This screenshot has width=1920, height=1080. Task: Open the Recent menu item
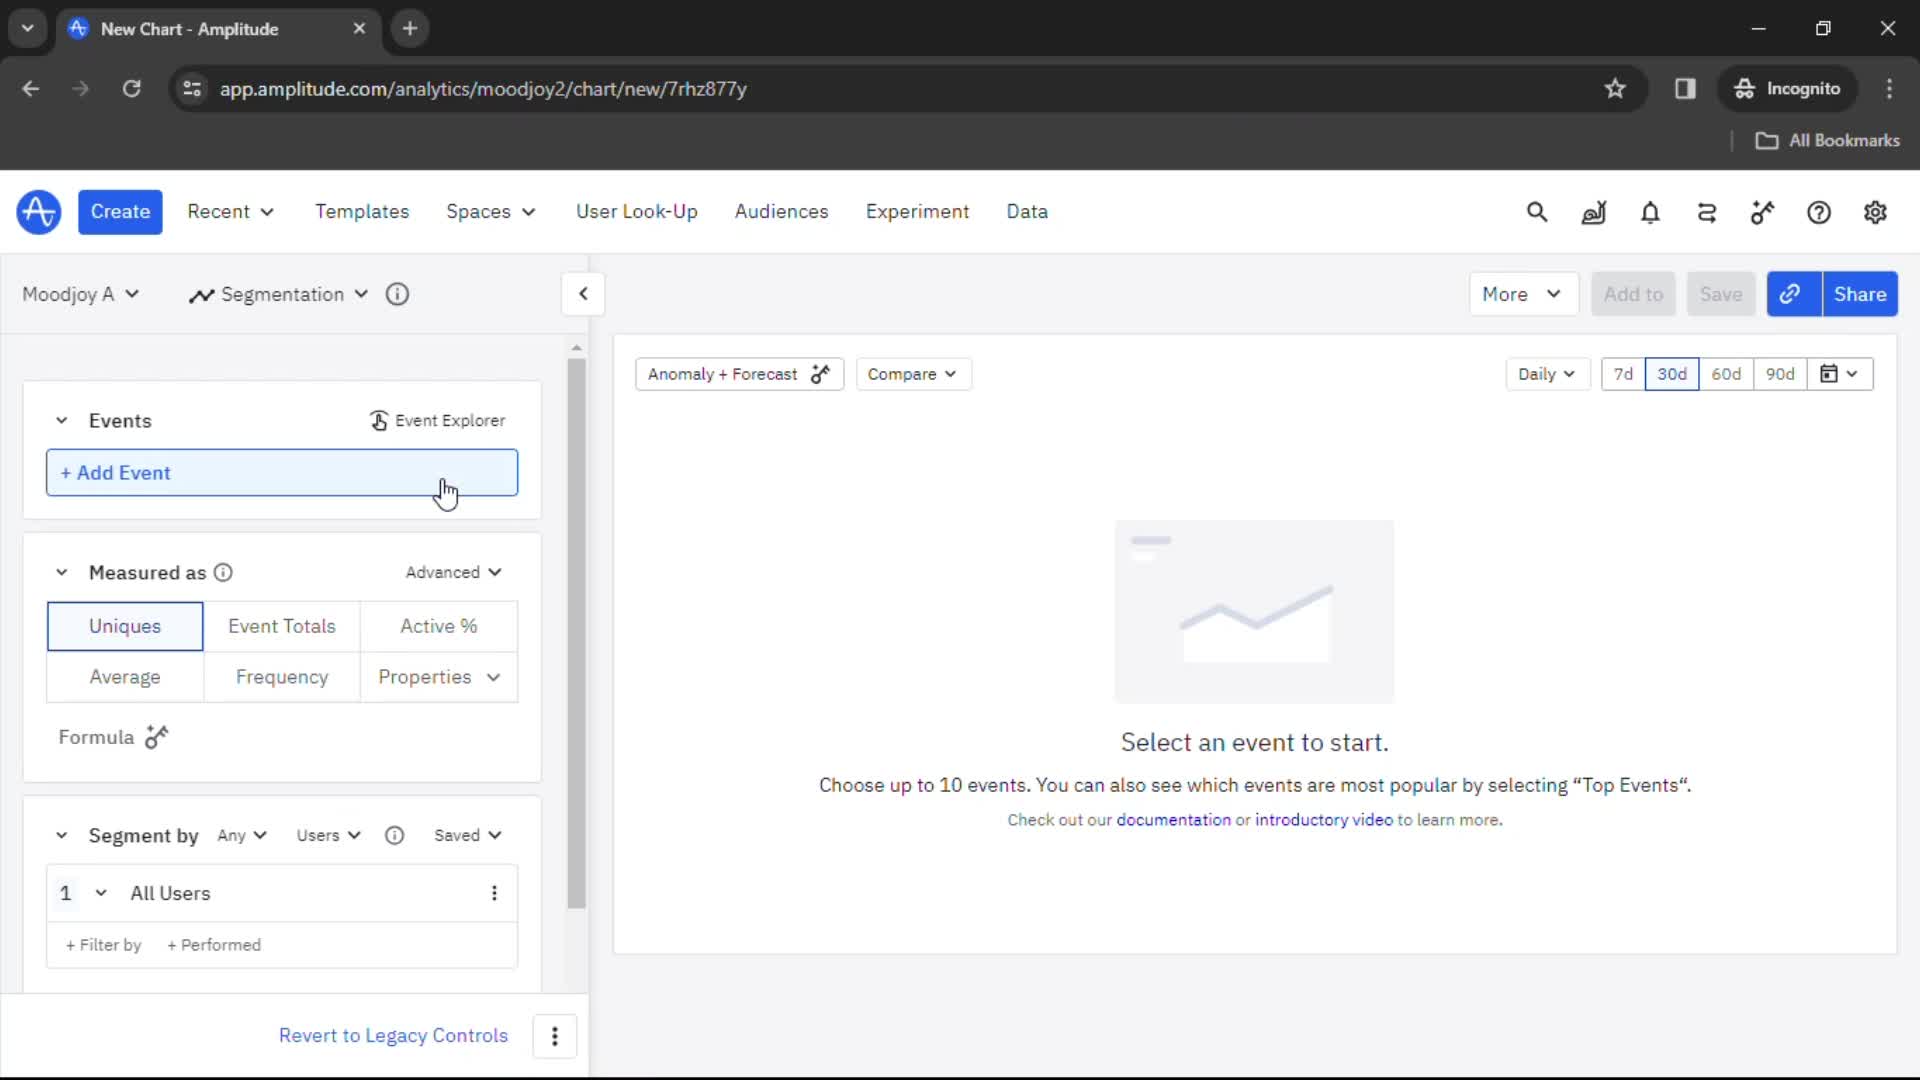tap(229, 212)
